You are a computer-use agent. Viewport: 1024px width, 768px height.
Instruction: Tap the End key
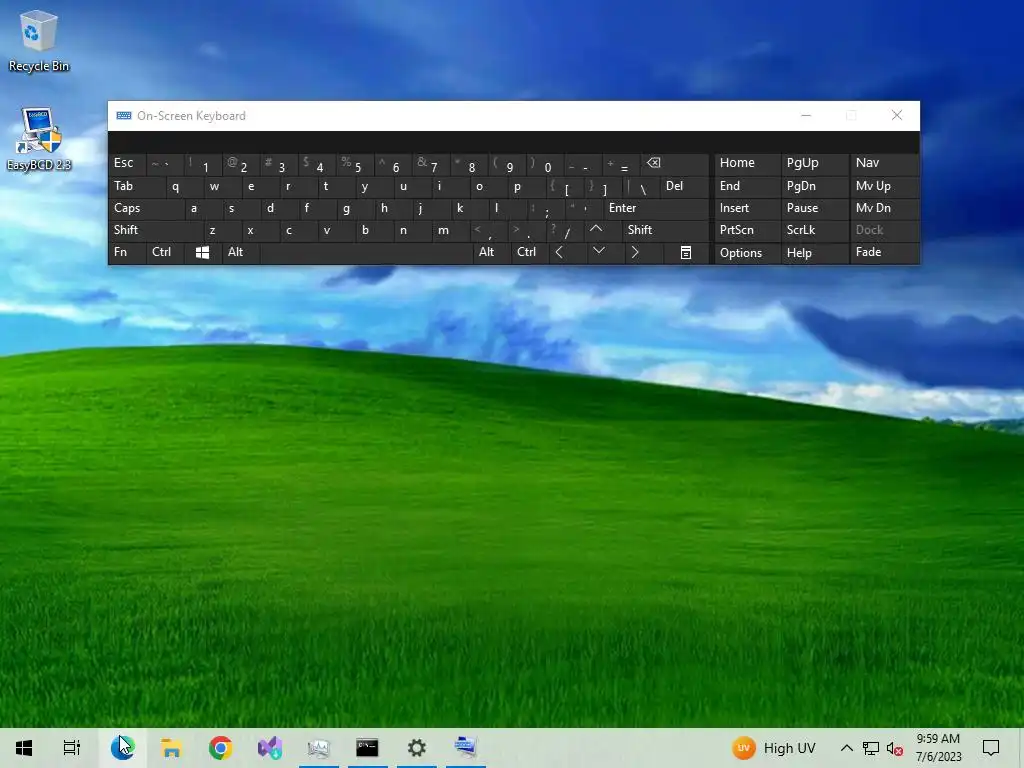click(747, 186)
